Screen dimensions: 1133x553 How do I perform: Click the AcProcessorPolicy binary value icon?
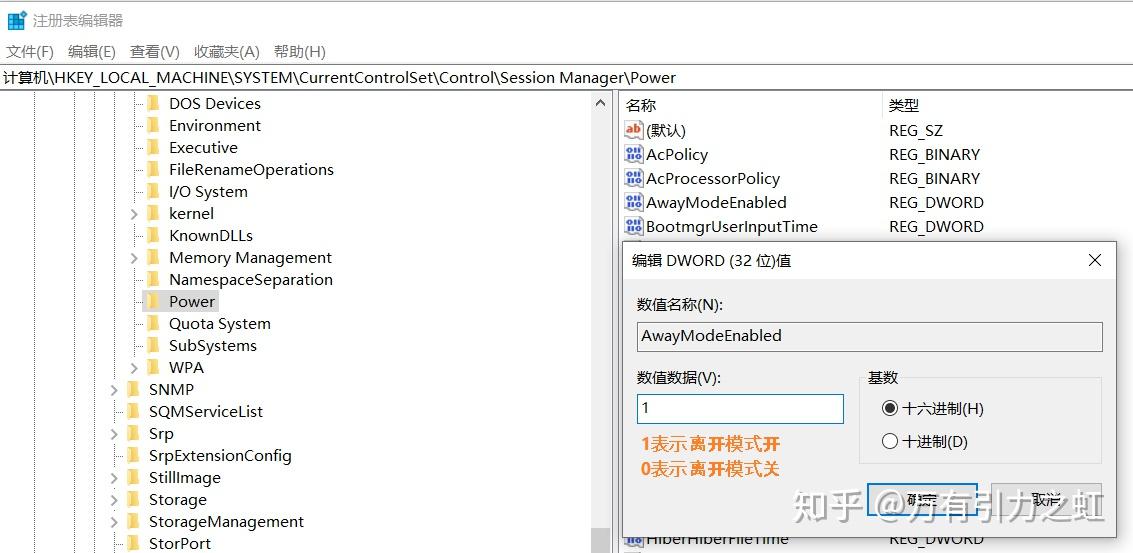[x=634, y=178]
